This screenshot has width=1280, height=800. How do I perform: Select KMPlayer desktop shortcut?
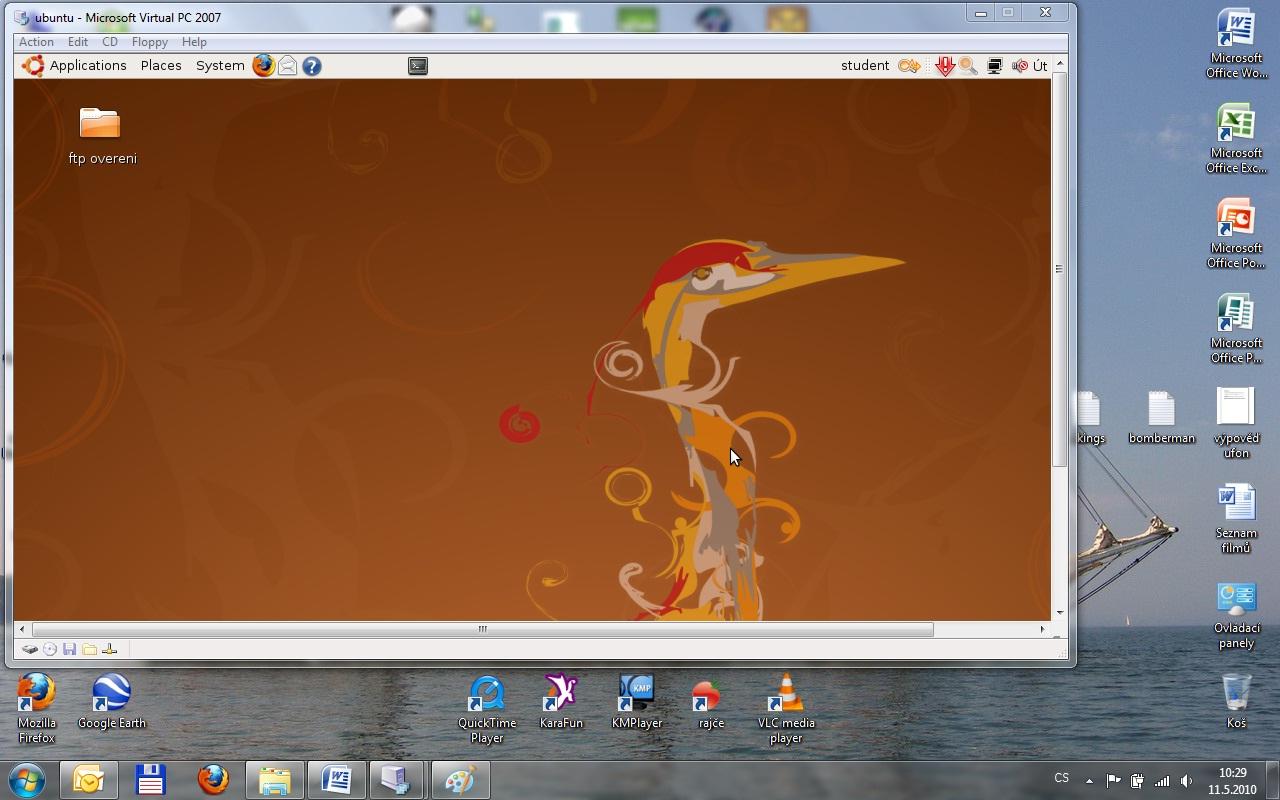[x=637, y=701]
